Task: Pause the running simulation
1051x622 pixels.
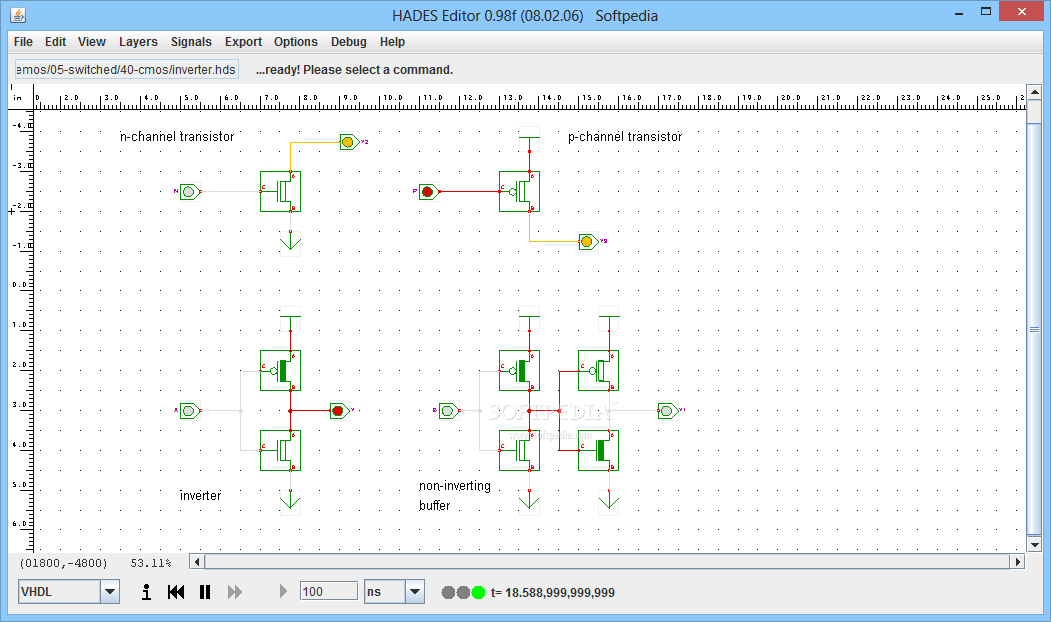Action: (x=205, y=592)
